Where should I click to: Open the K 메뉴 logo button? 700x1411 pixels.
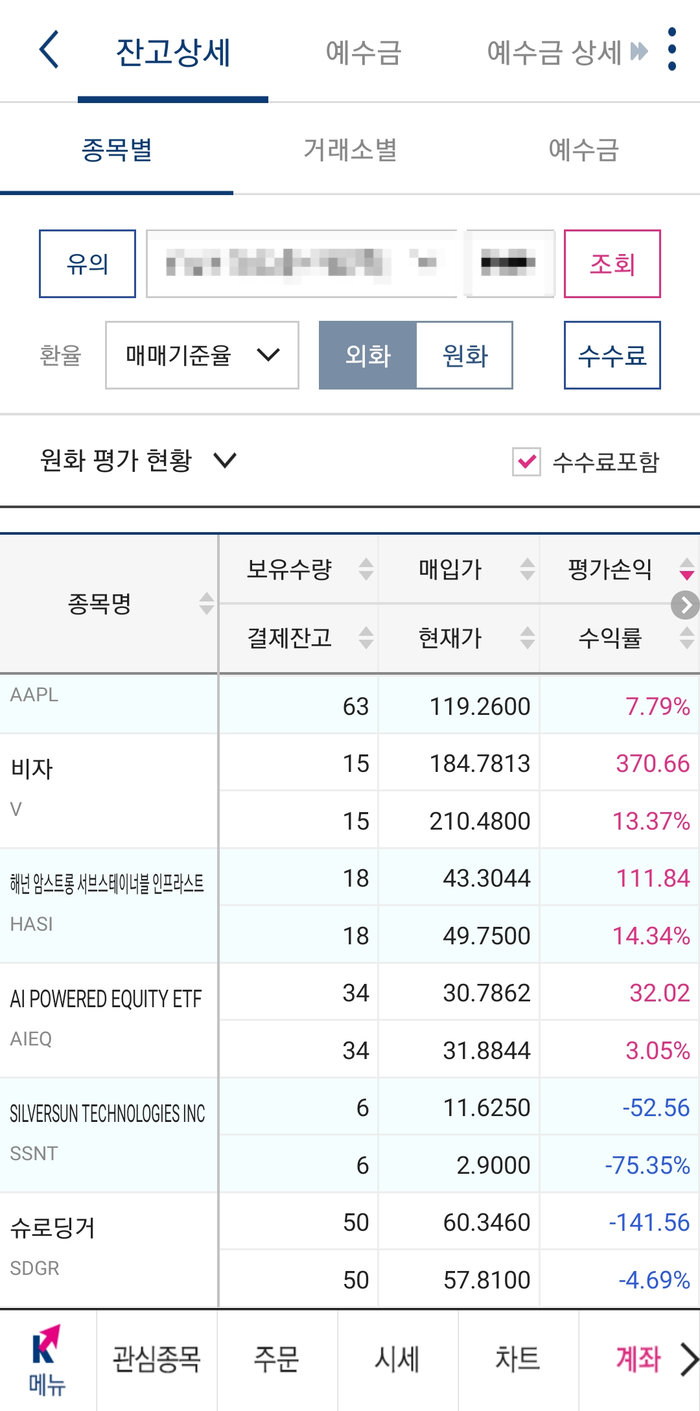tap(46, 1360)
